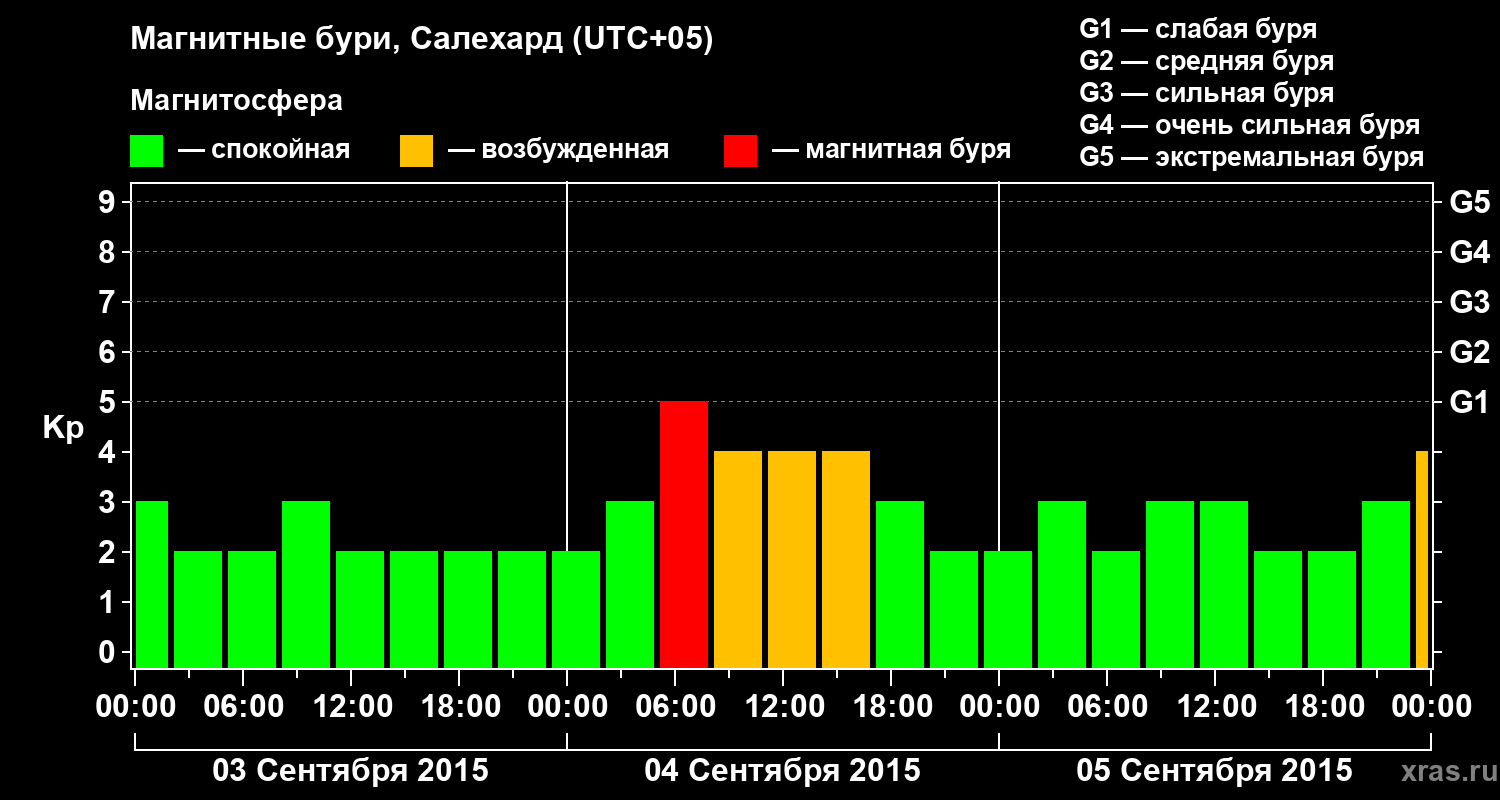
Task: Click the '12:00' tick label above 04 Сентября
Action: [783, 706]
